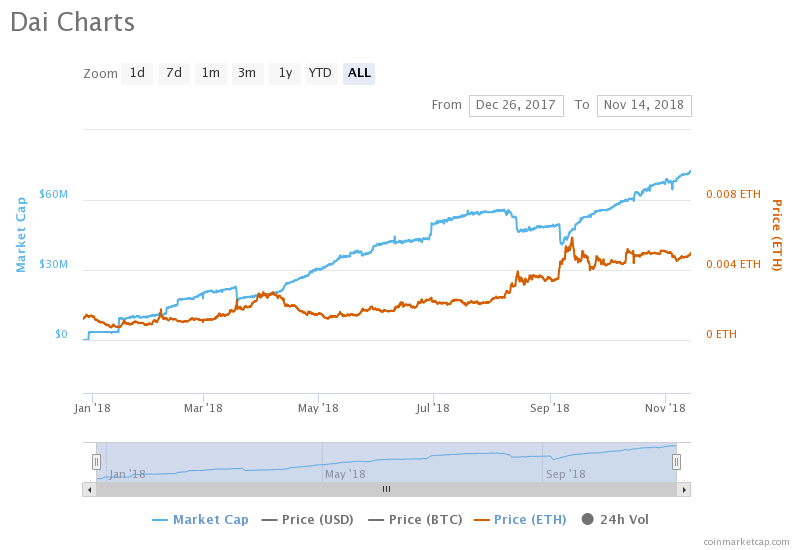
Task: Click the navigator scrollbar grip
Action: [386, 489]
